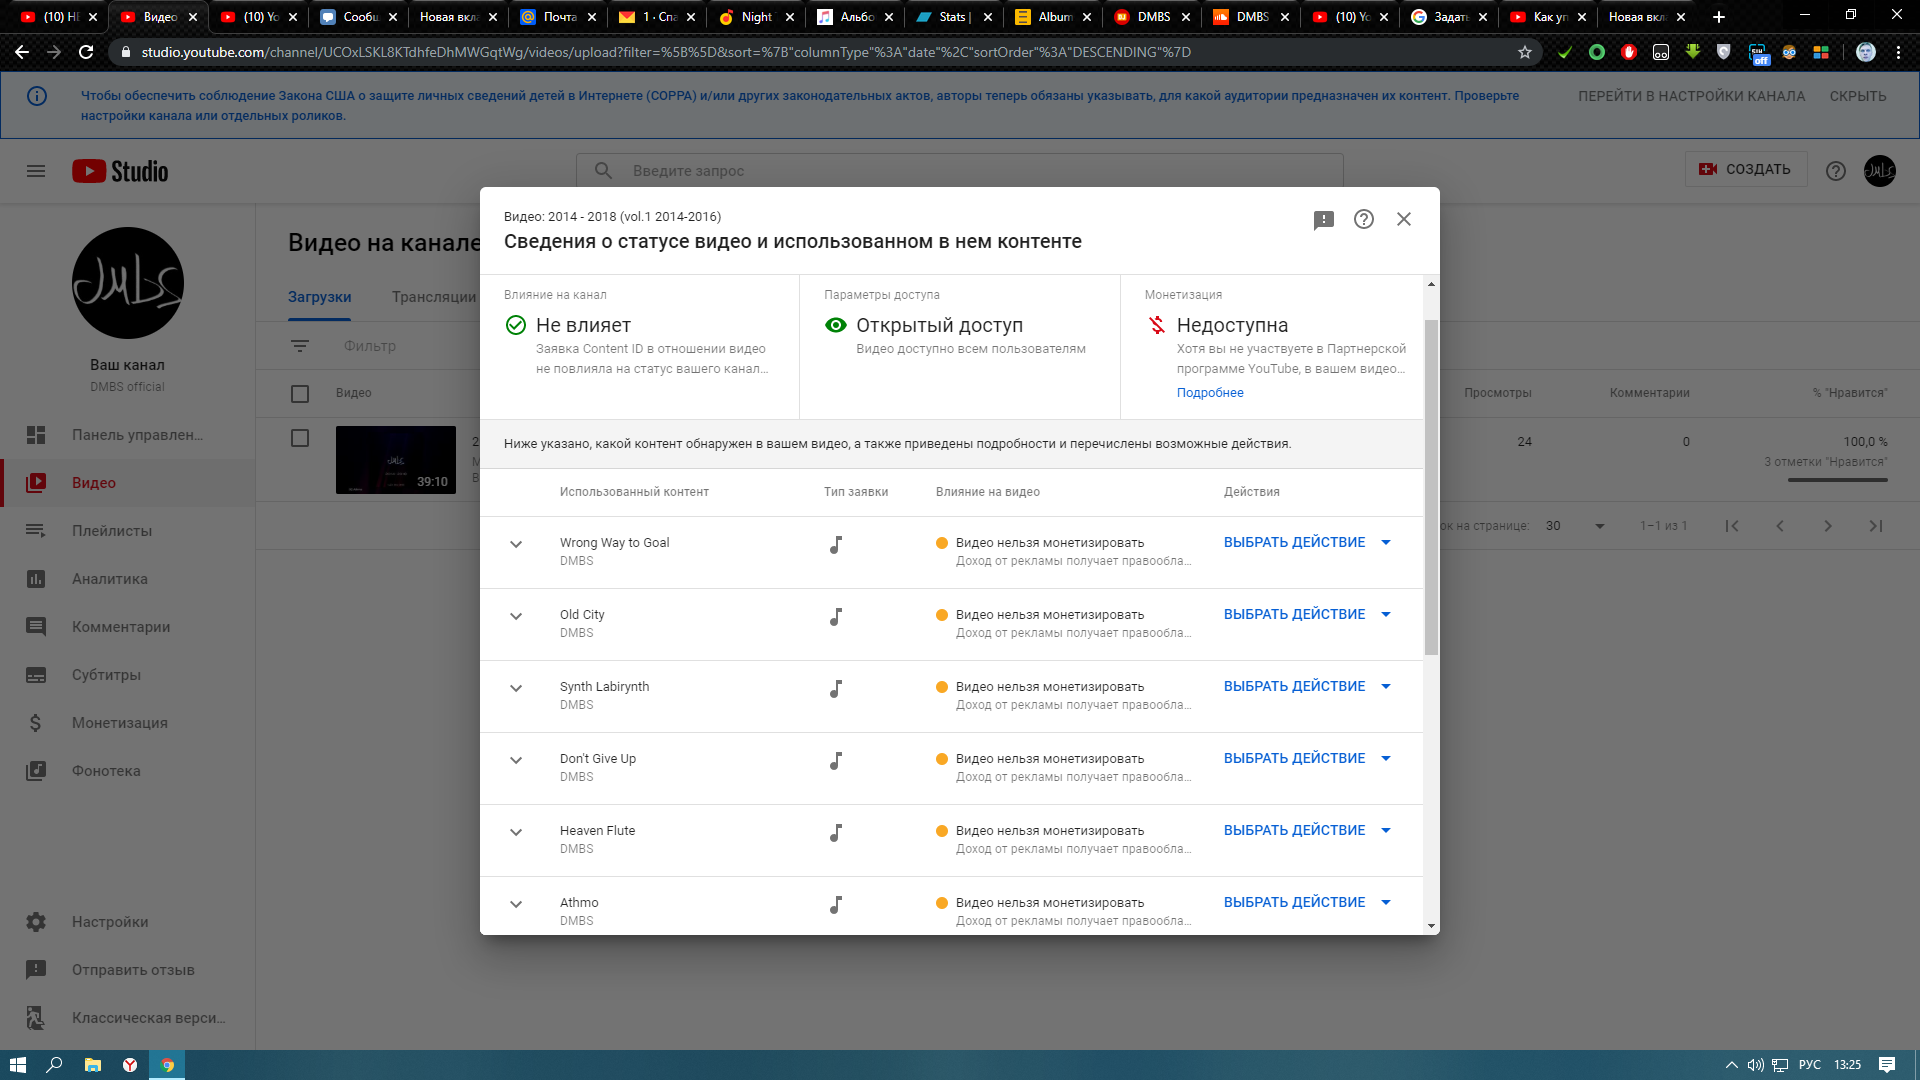Open a new Chrome tab
The height and width of the screenshot is (1080, 1920).
[1719, 17]
